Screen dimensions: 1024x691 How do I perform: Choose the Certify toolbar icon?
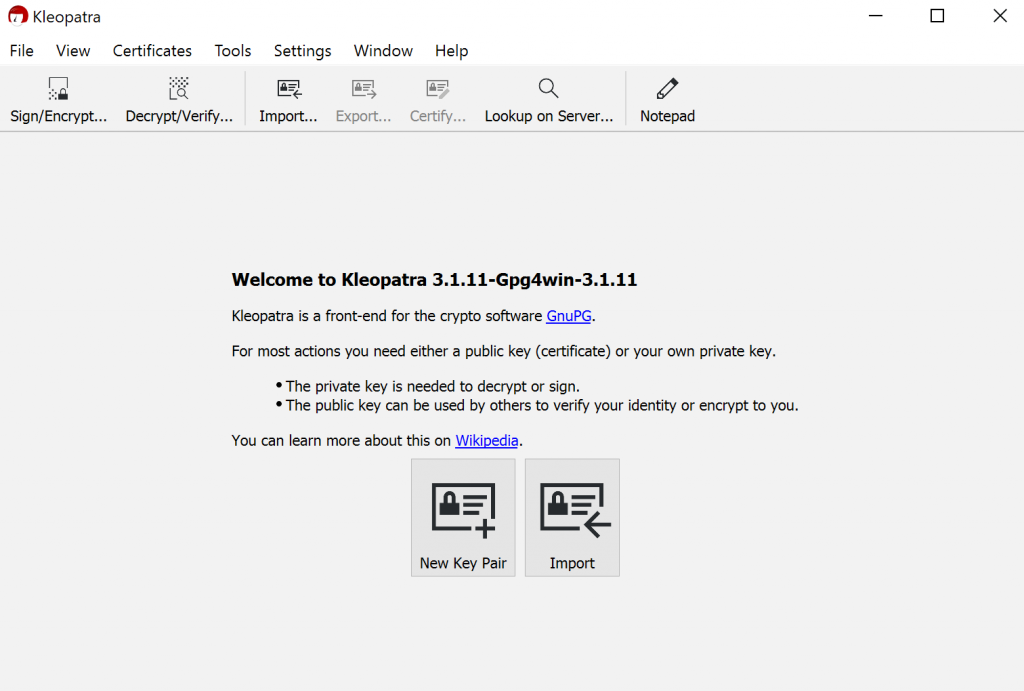coord(438,100)
